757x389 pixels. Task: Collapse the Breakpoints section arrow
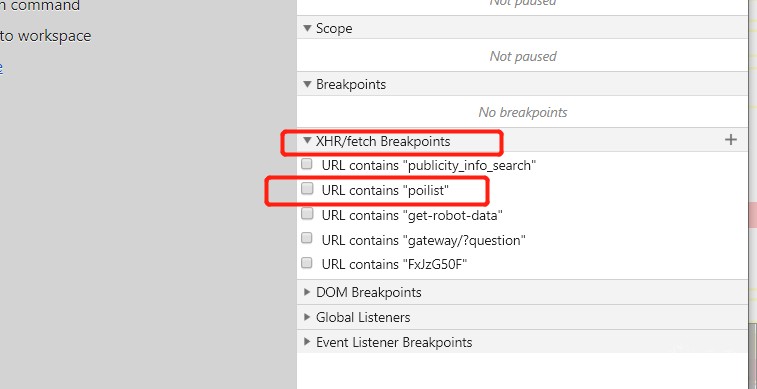[307, 84]
